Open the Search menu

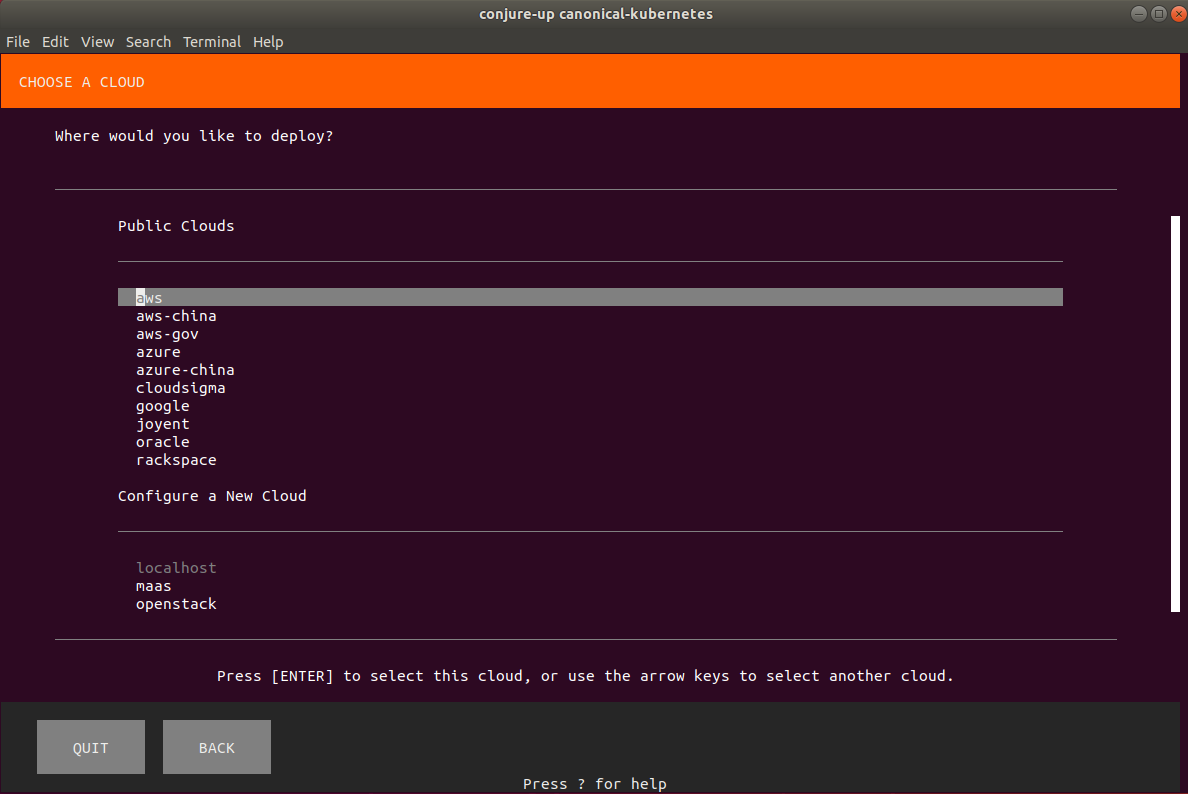point(148,42)
